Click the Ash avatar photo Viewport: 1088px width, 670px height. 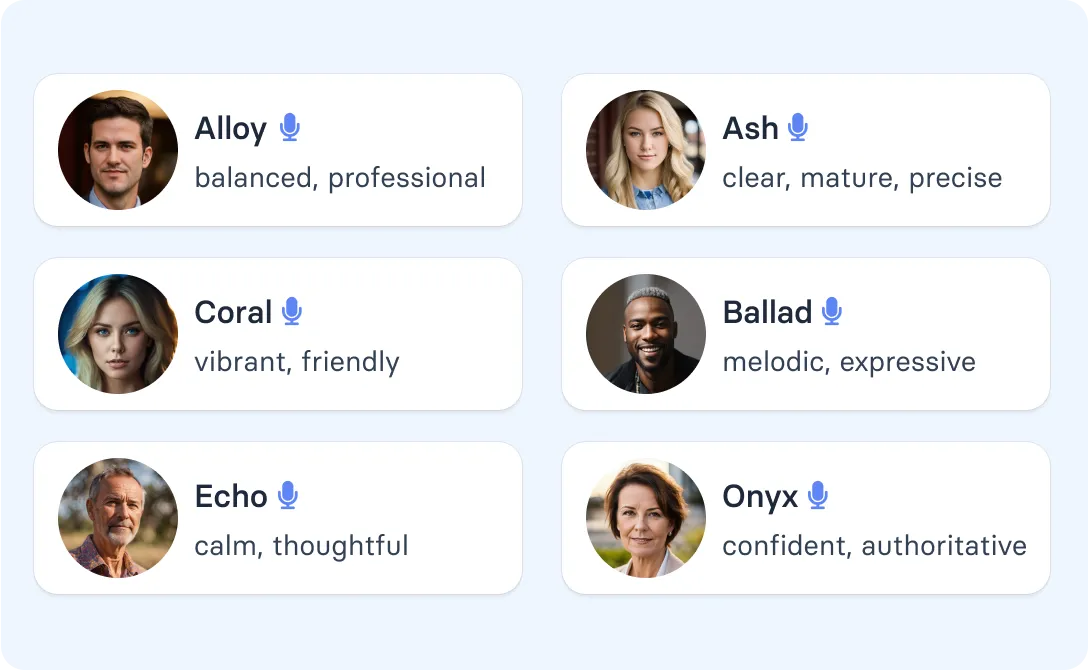pos(644,149)
